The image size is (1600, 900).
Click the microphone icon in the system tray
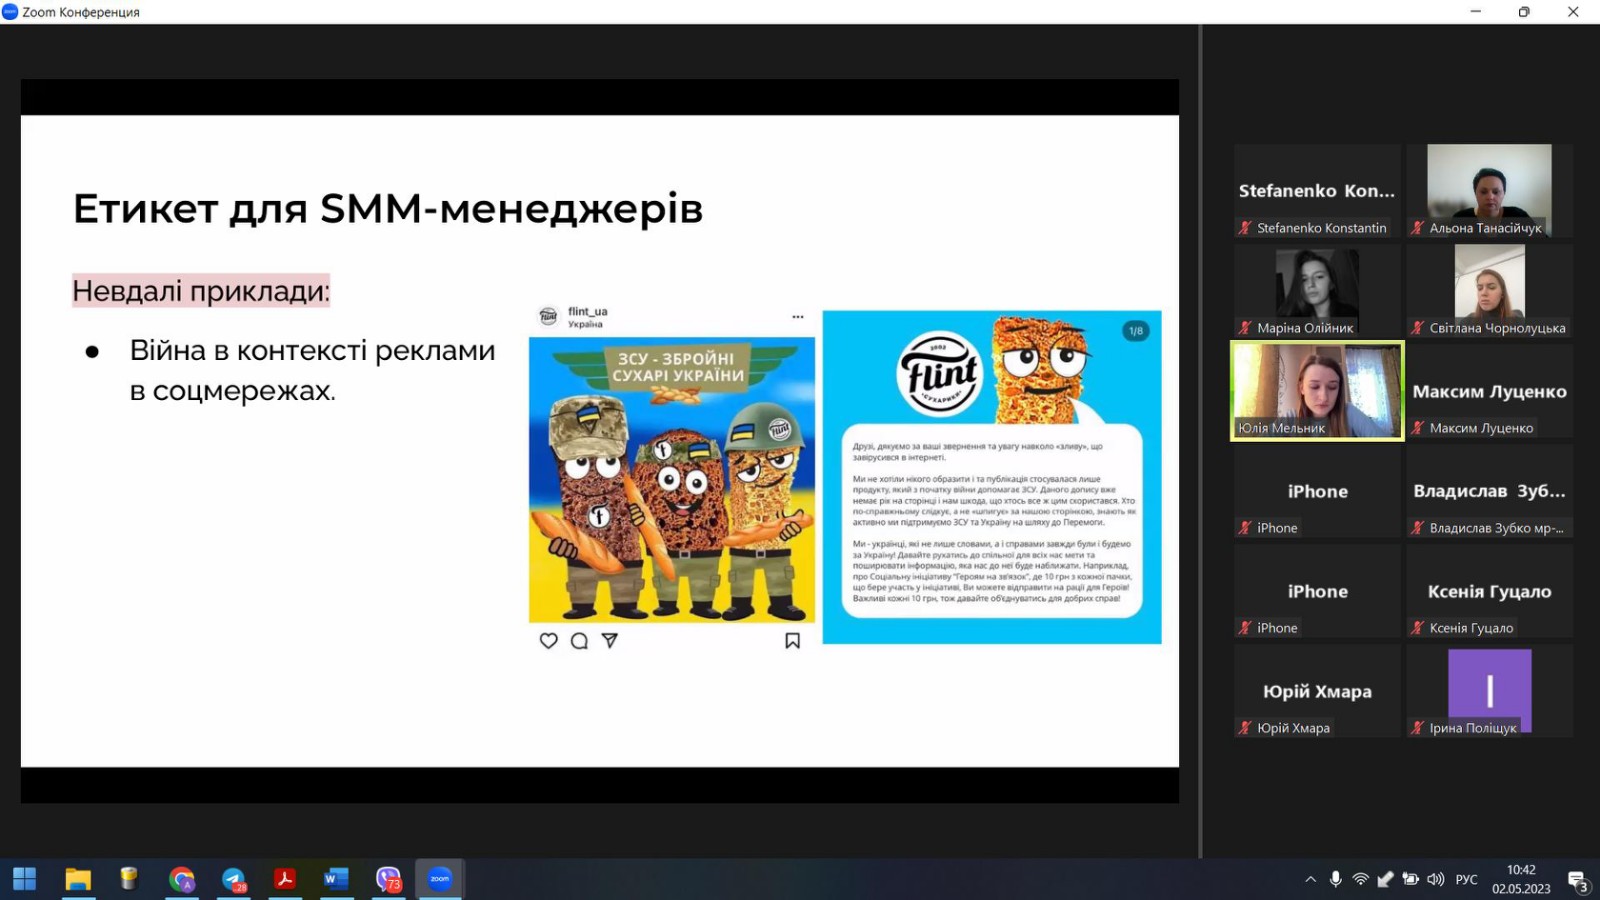point(1335,879)
